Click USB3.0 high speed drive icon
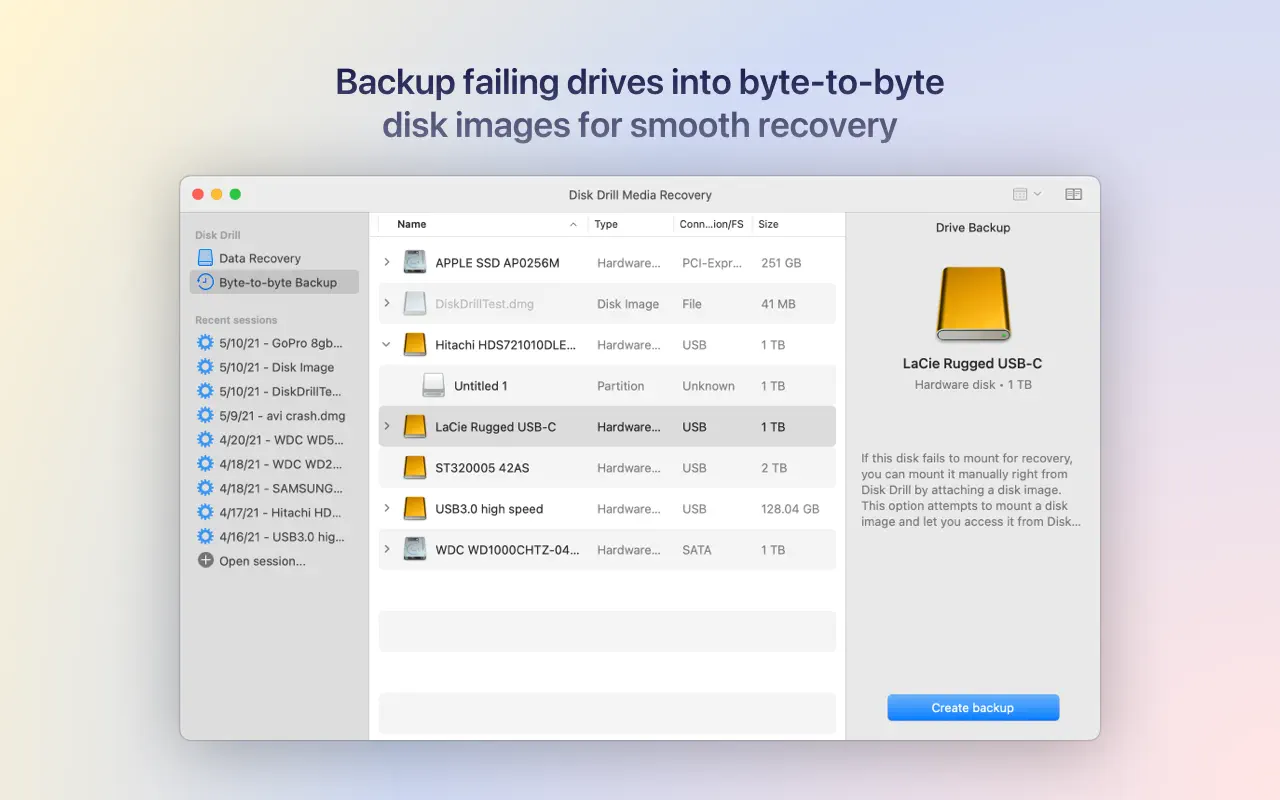 (415, 509)
